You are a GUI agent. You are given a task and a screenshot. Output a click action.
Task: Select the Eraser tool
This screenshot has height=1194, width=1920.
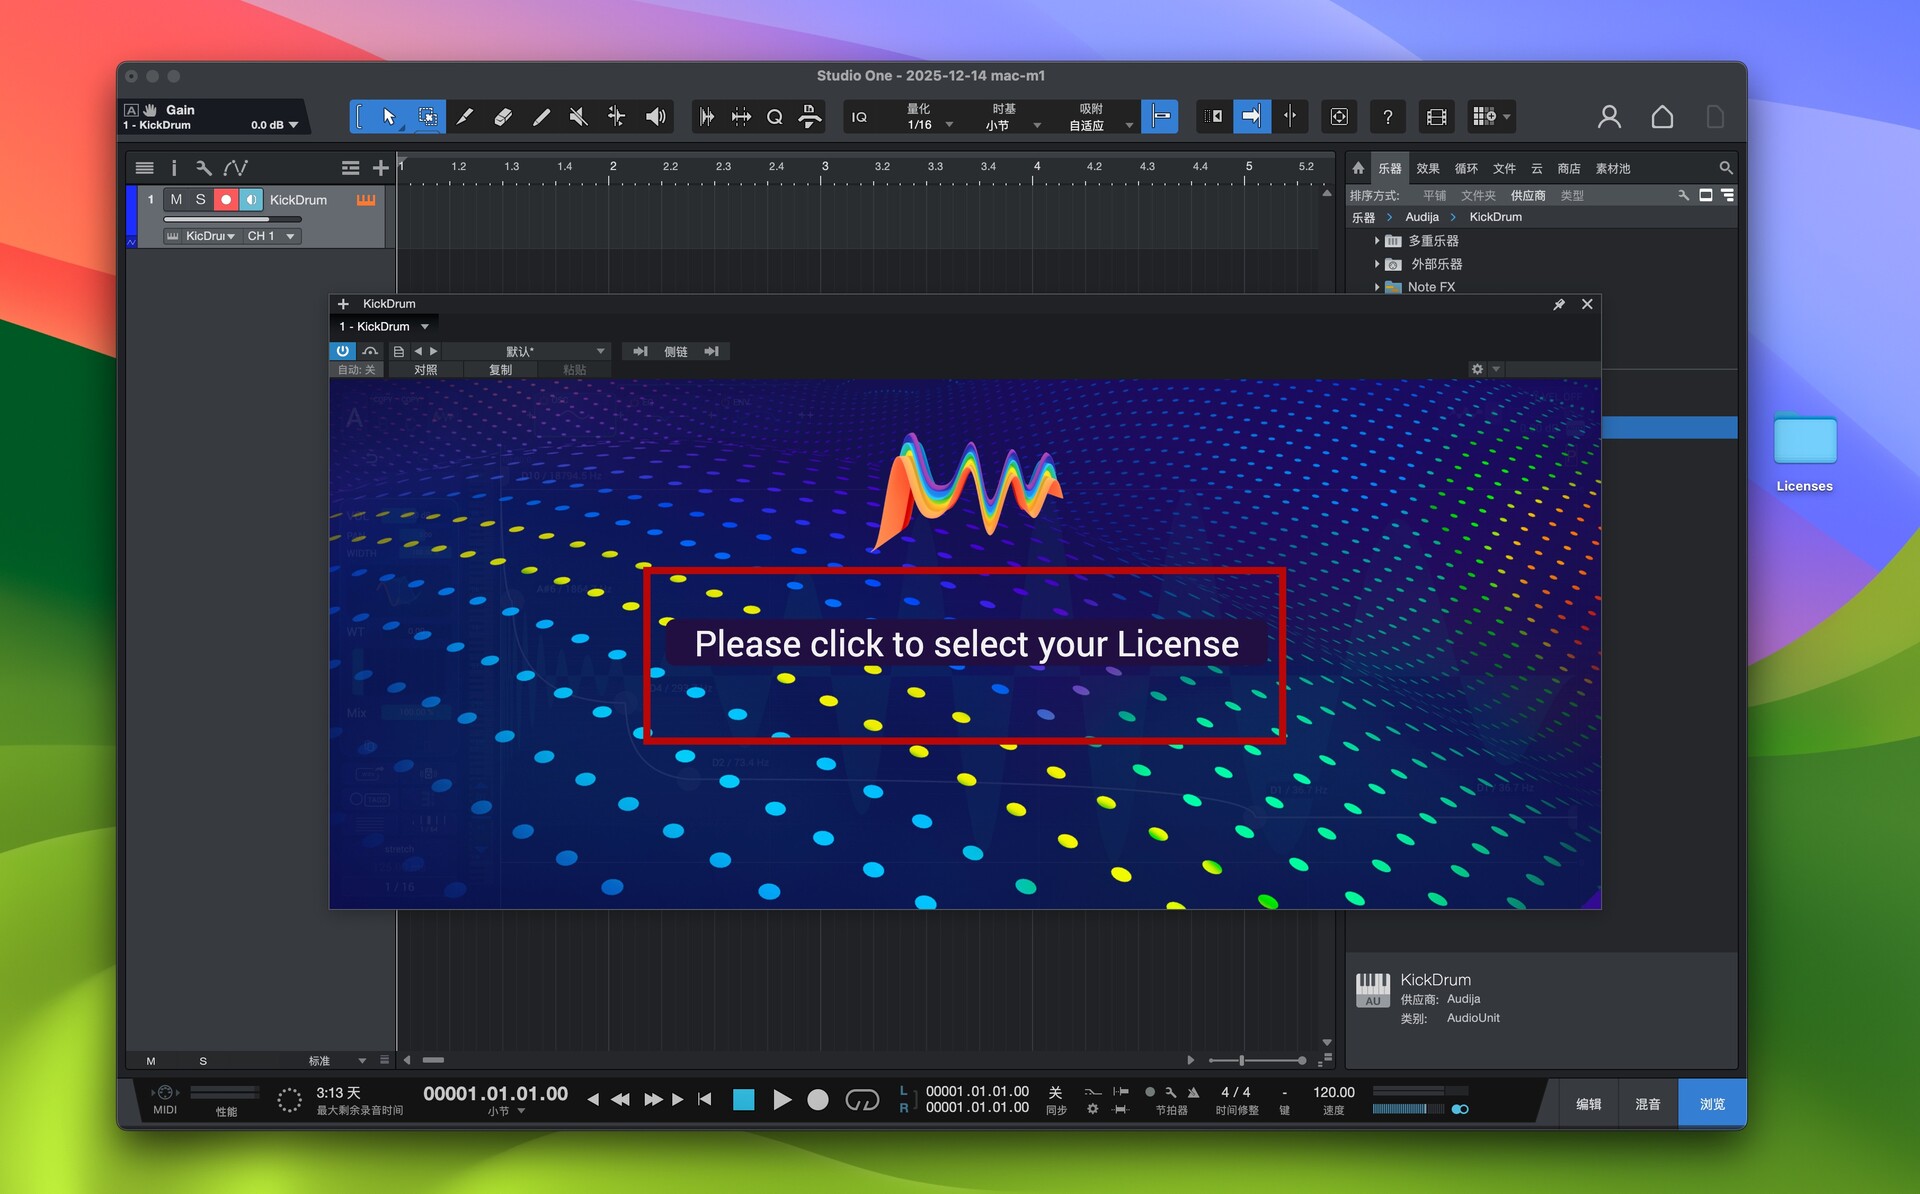(x=503, y=117)
